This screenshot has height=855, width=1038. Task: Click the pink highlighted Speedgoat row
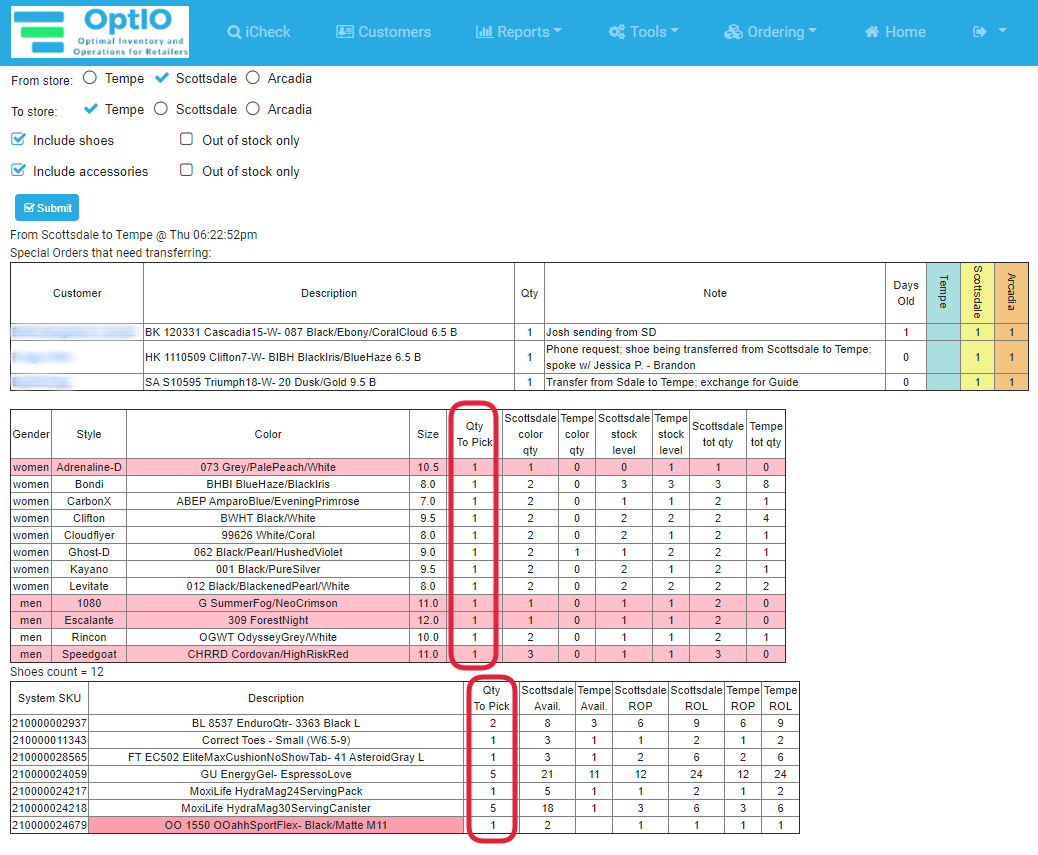click(267, 653)
